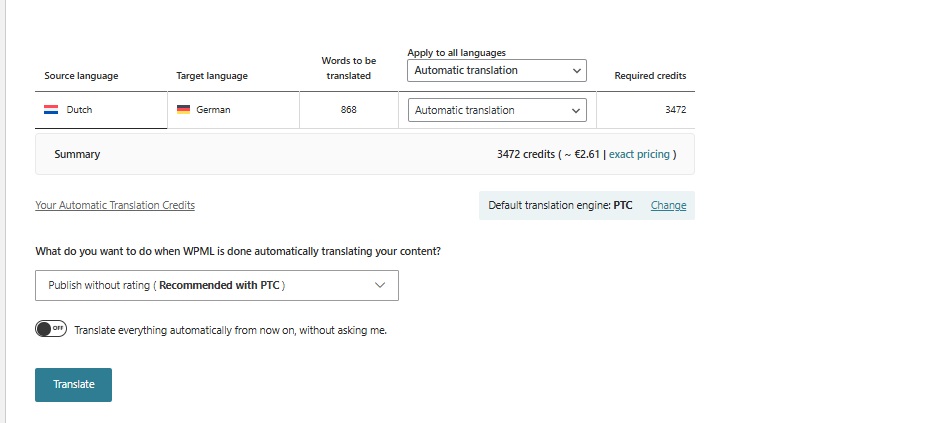
Task: Open Your Automatic Translation Credits link
Action: pos(115,205)
